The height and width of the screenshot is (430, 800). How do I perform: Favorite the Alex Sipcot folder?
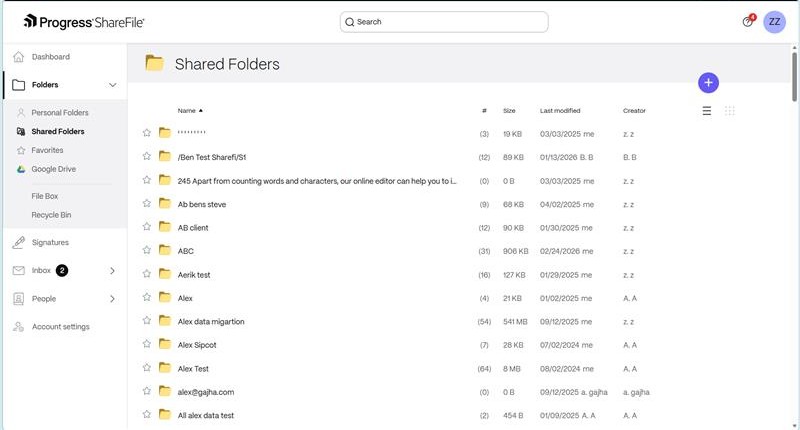pyautogui.click(x=147, y=344)
